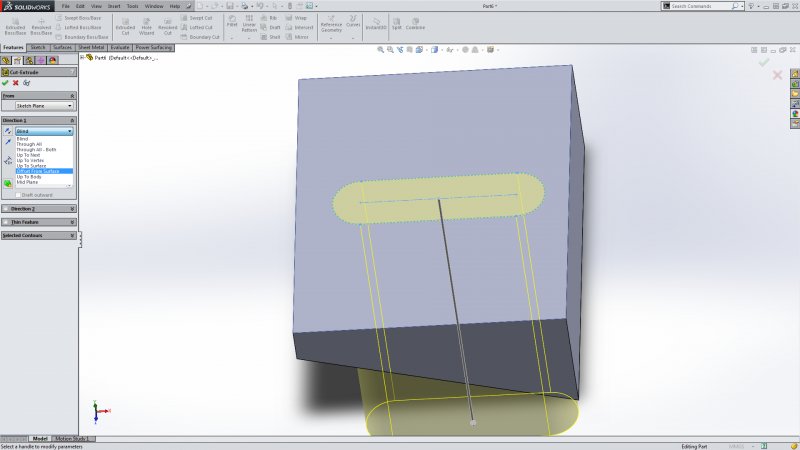Open the Insert menu
800x450 pixels.
point(114,6)
